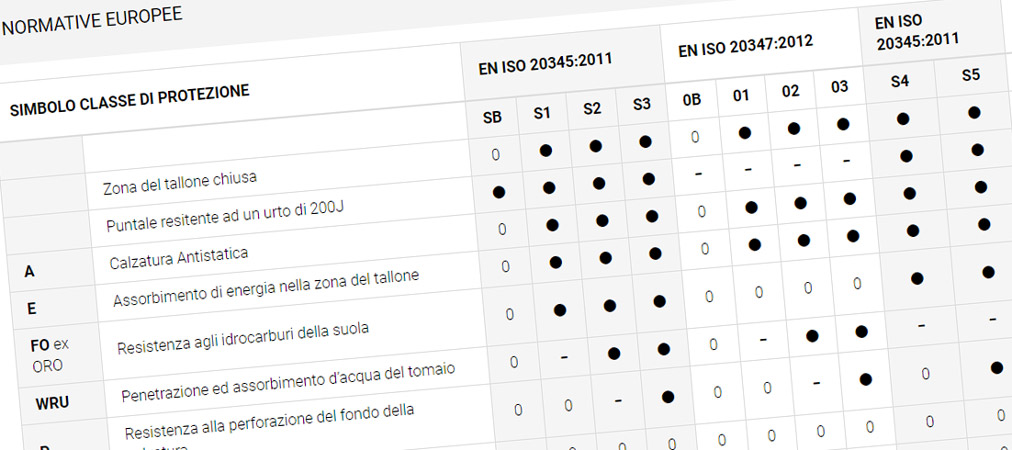Click the SIMBOLO CLASSE DI PROTEZIONE header
The width and height of the screenshot is (1012, 450).
tap(129, 100)
